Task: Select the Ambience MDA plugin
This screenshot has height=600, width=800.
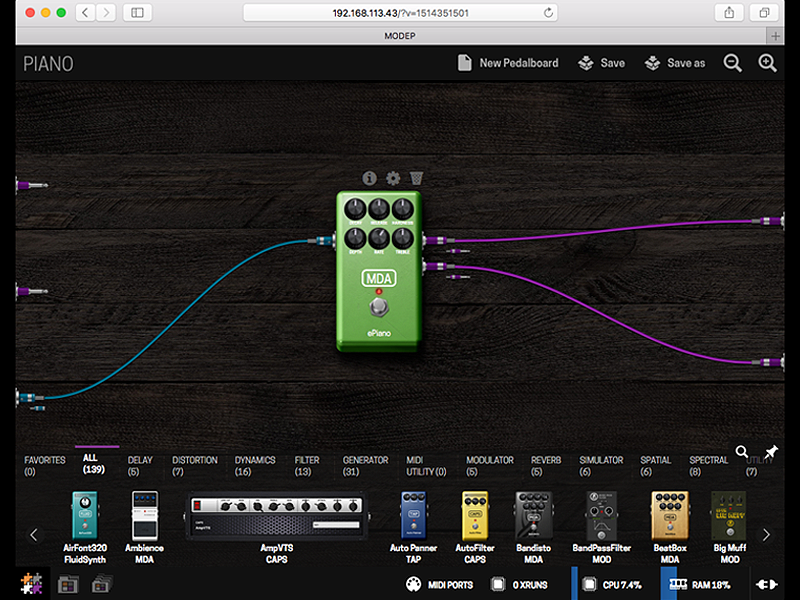Action: (x=144, y=528)
